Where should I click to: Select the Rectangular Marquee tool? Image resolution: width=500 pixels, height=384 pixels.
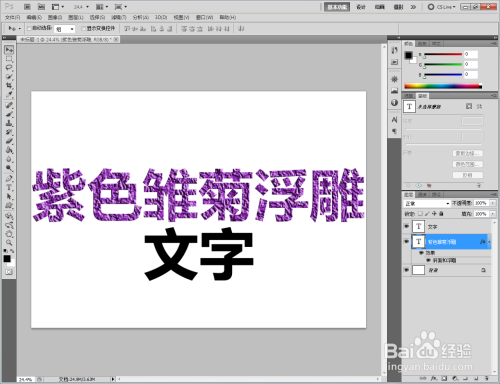(9, 59)
